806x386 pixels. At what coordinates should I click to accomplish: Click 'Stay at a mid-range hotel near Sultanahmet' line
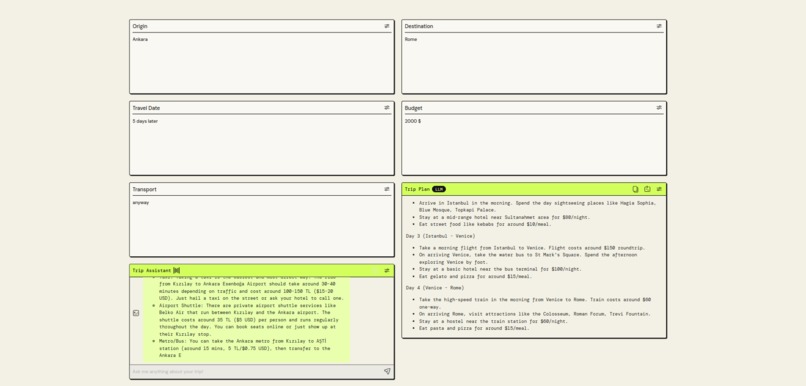(x=504, y=217)
